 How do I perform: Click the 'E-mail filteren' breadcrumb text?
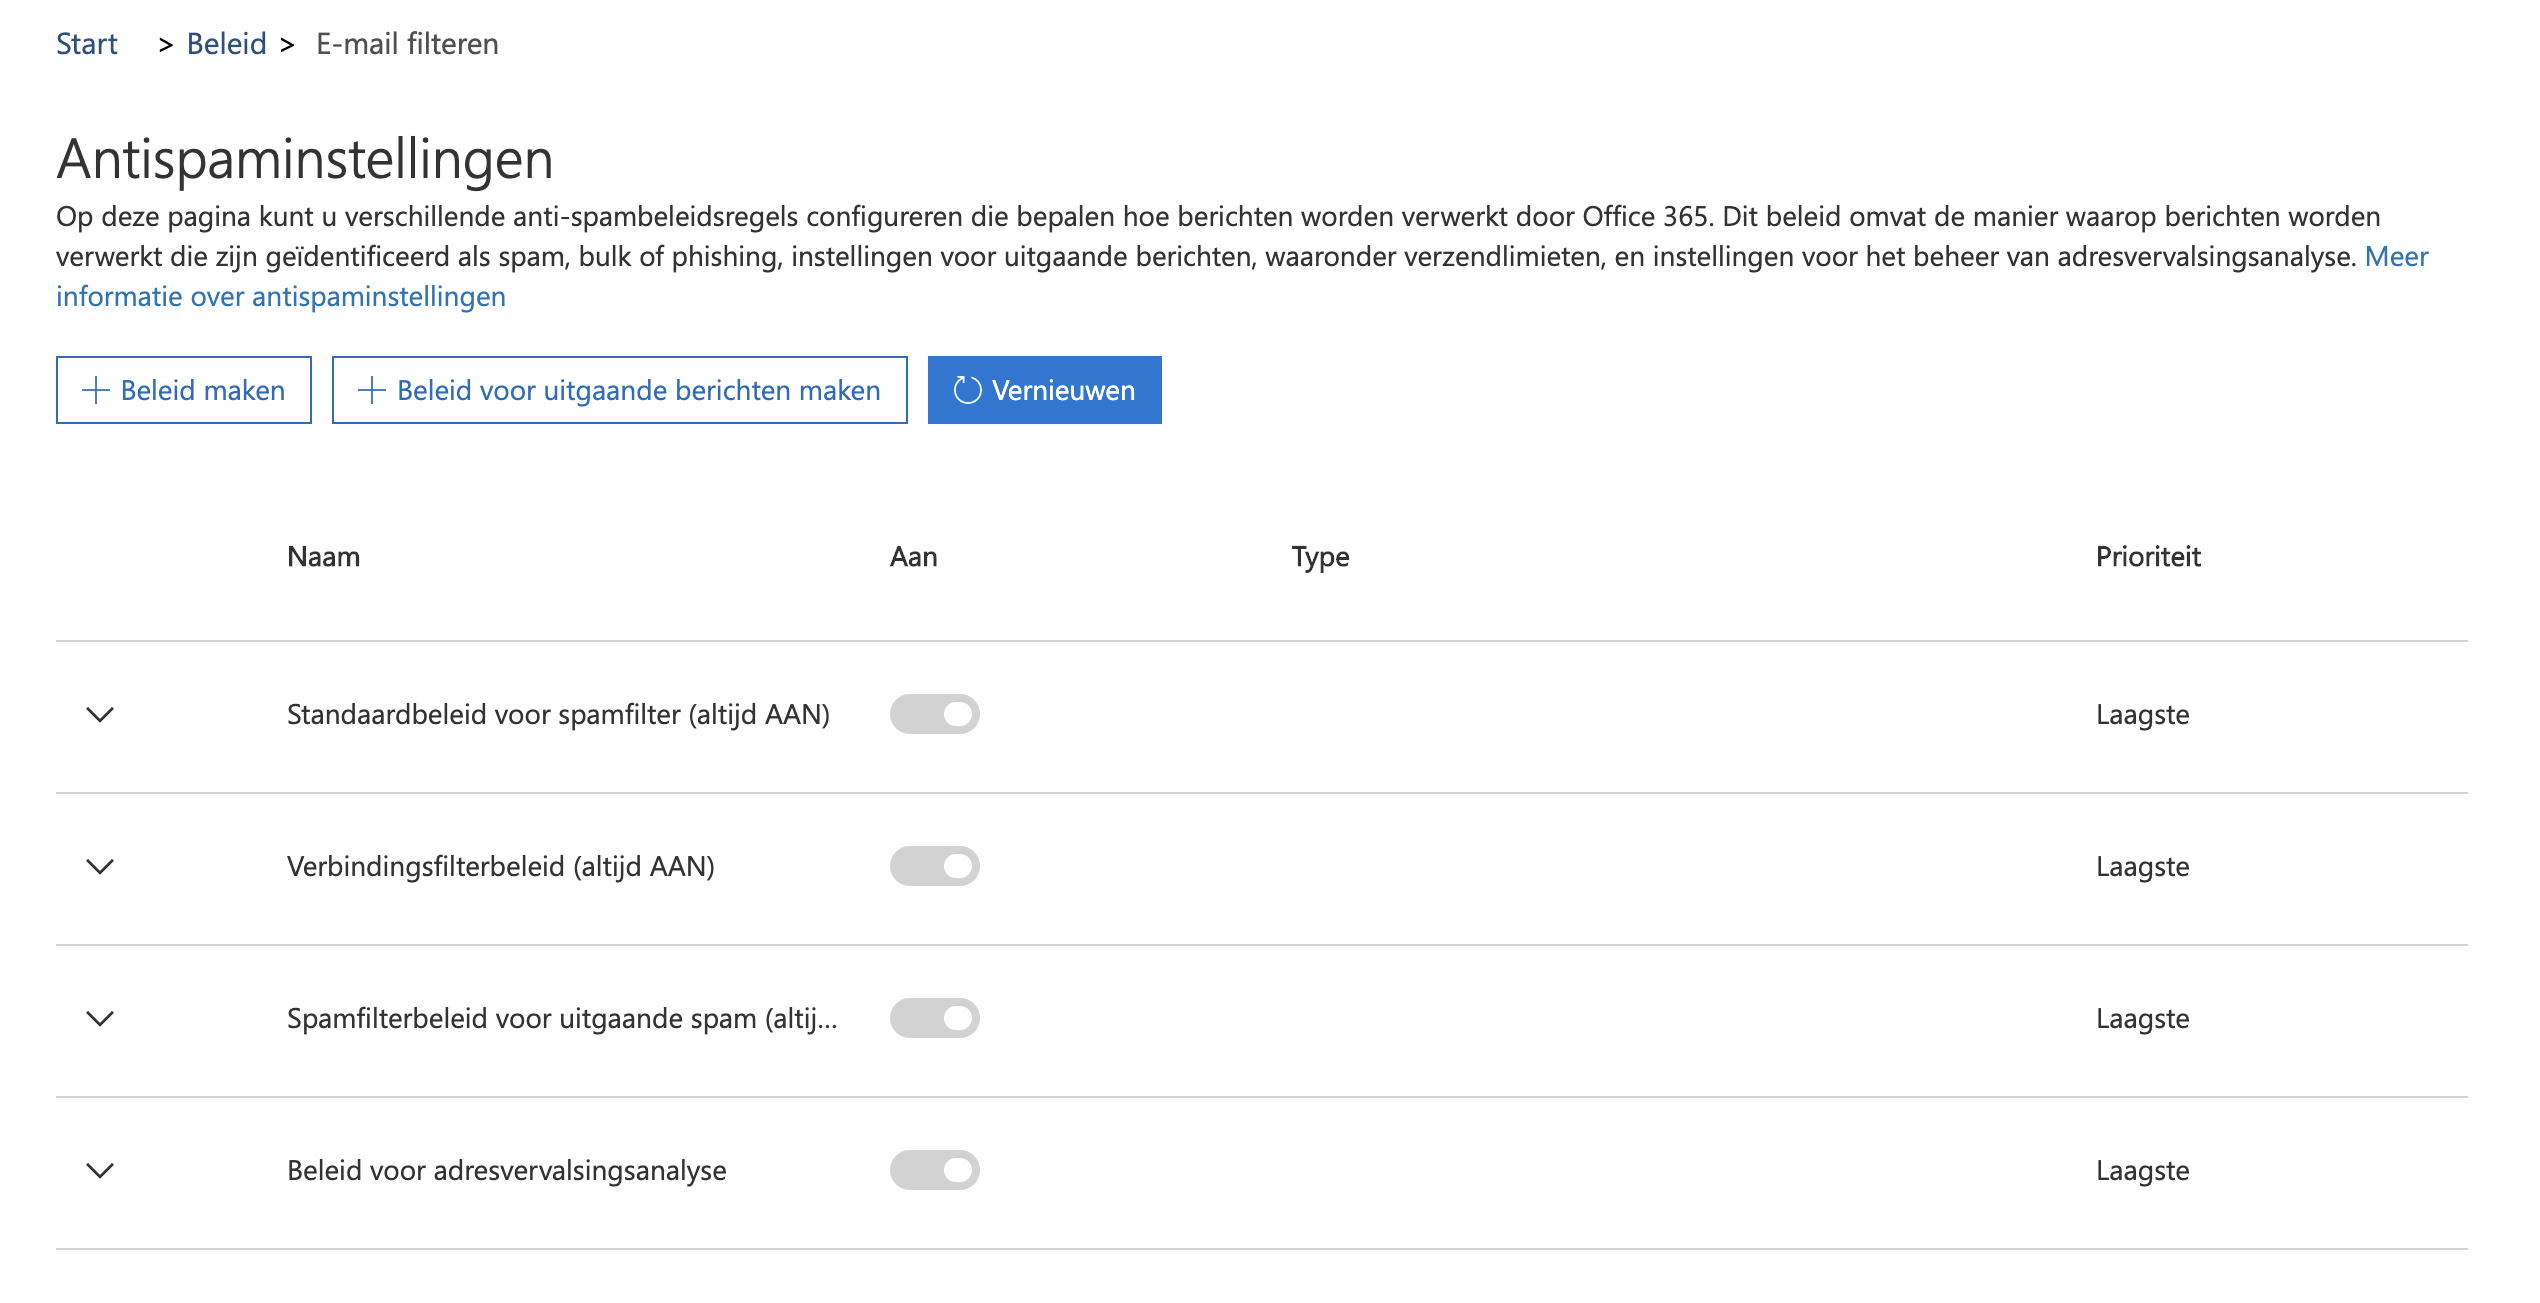(x=407, y=44)
